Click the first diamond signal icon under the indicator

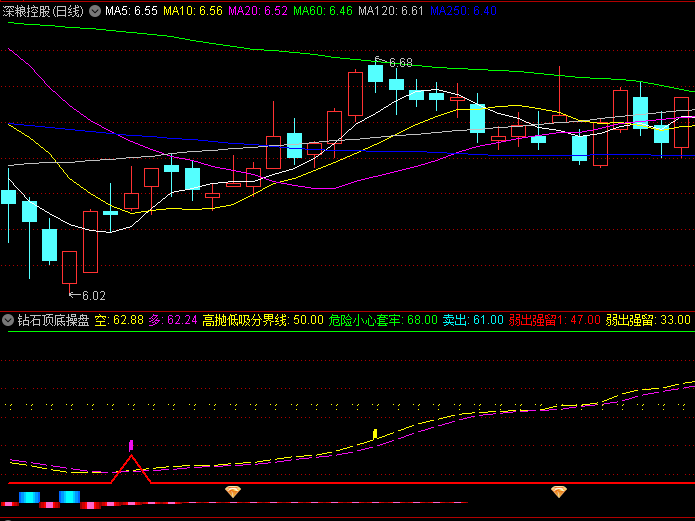coord(233,491)
